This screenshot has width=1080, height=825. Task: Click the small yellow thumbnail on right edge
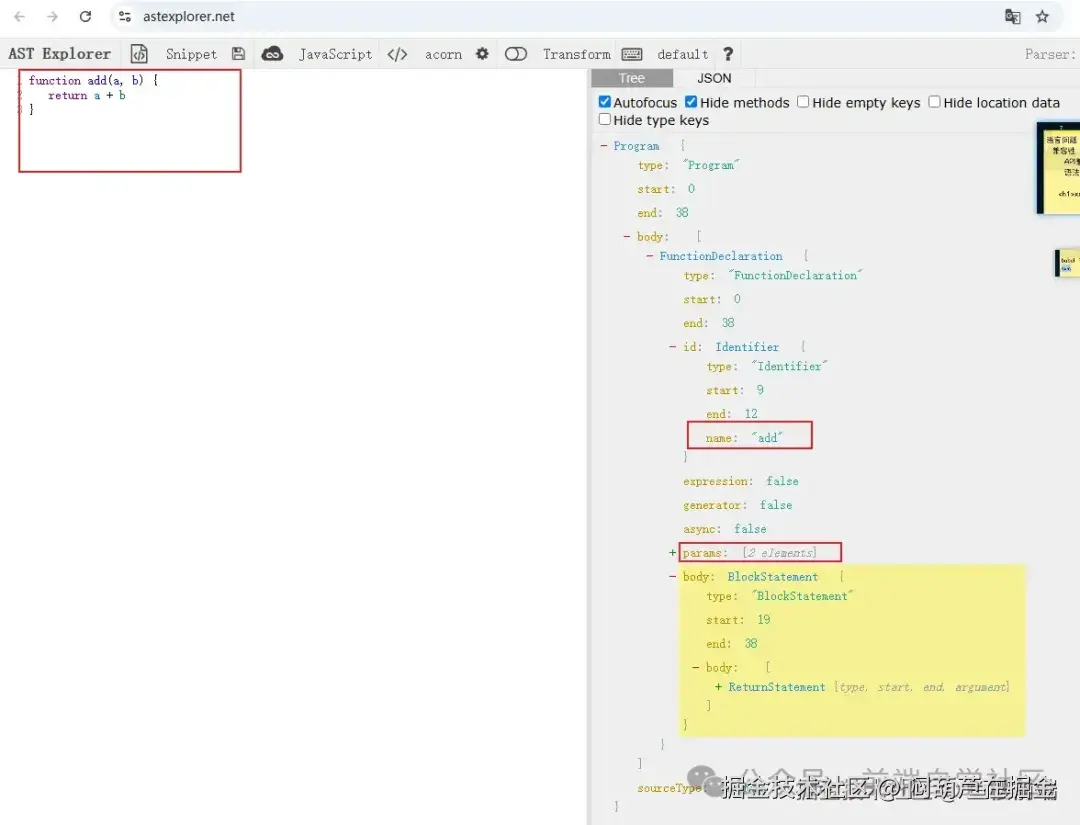click(1068, 263)
